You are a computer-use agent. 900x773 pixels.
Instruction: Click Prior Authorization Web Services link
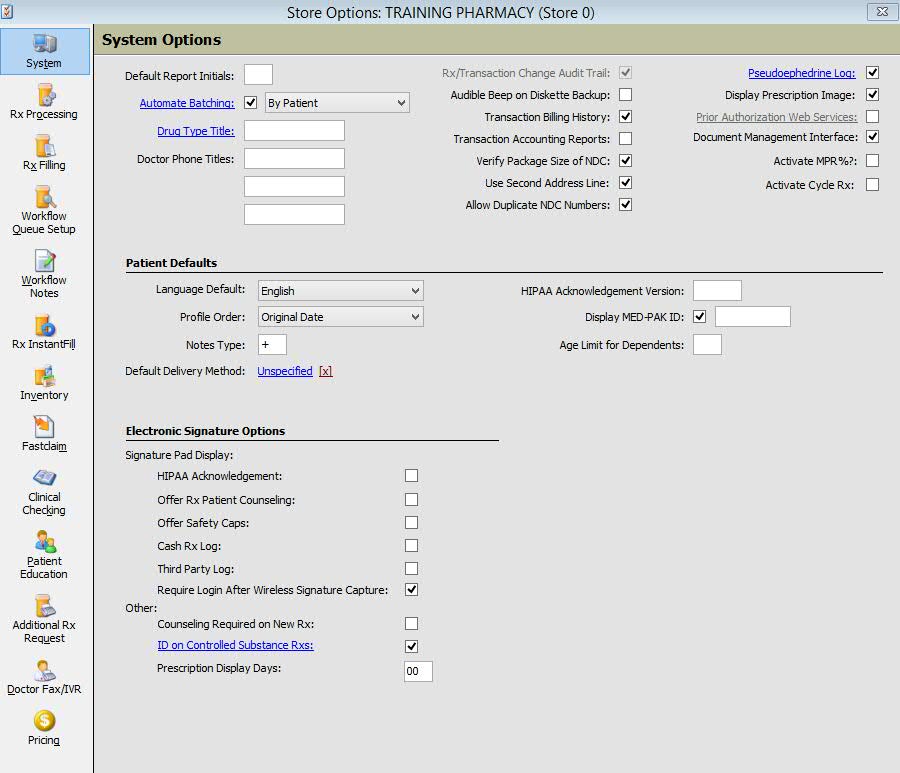click(777, 117)
